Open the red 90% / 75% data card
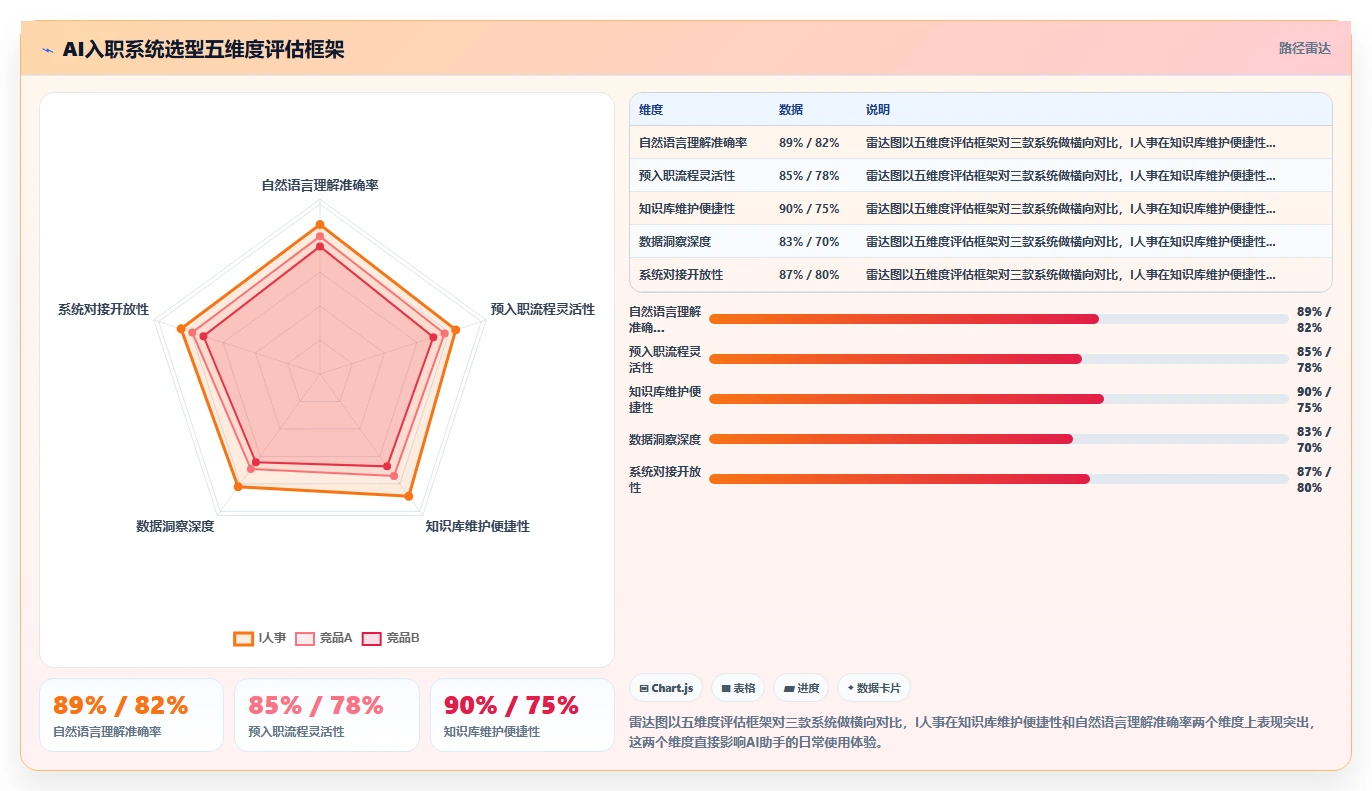 click(x=522, y=715)
